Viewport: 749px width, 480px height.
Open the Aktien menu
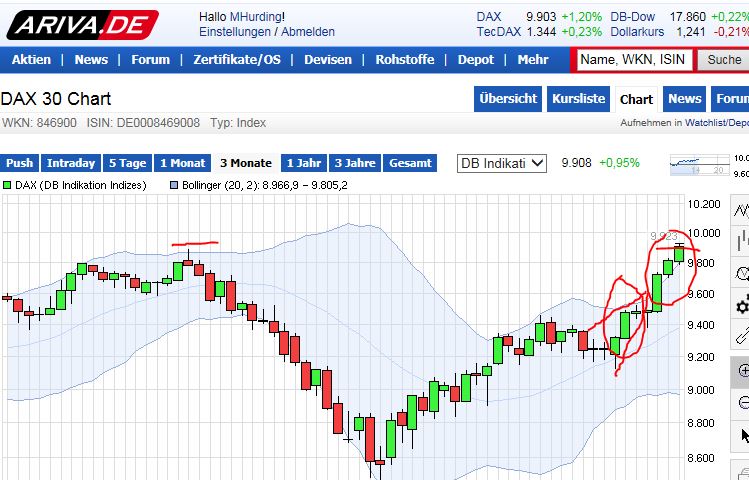(32, 60)
